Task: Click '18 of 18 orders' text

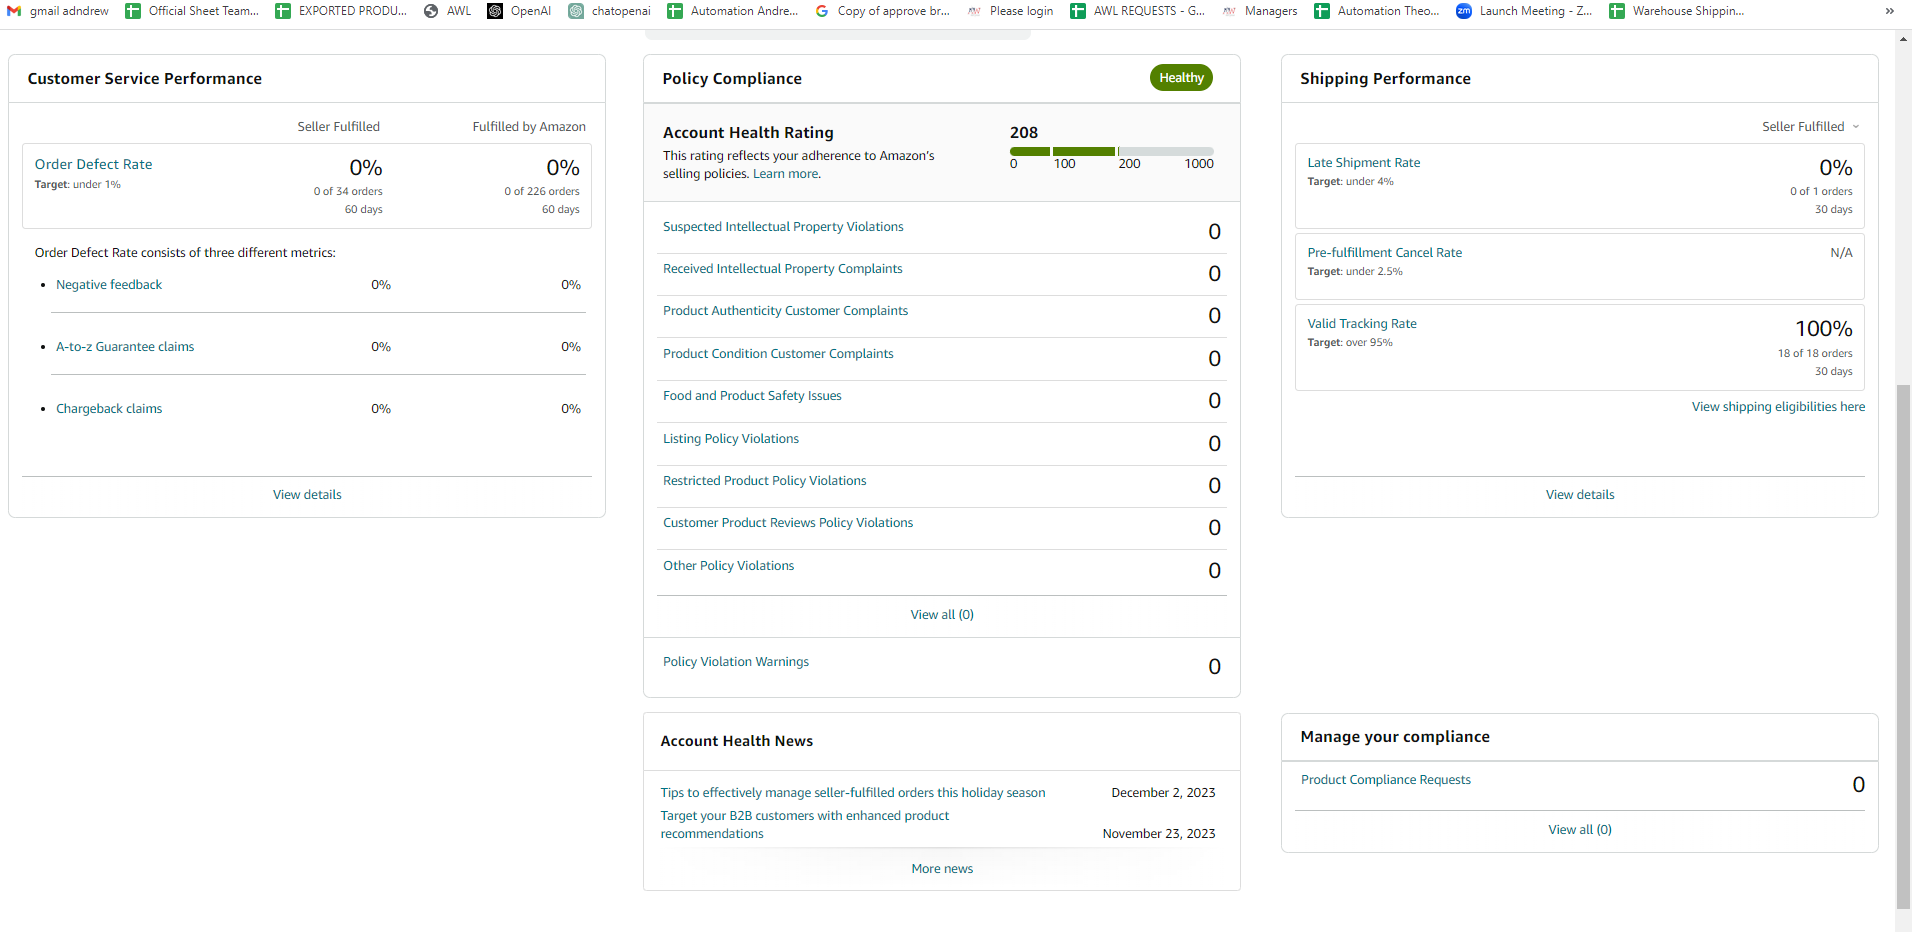Action: [x=1815, y=354]
